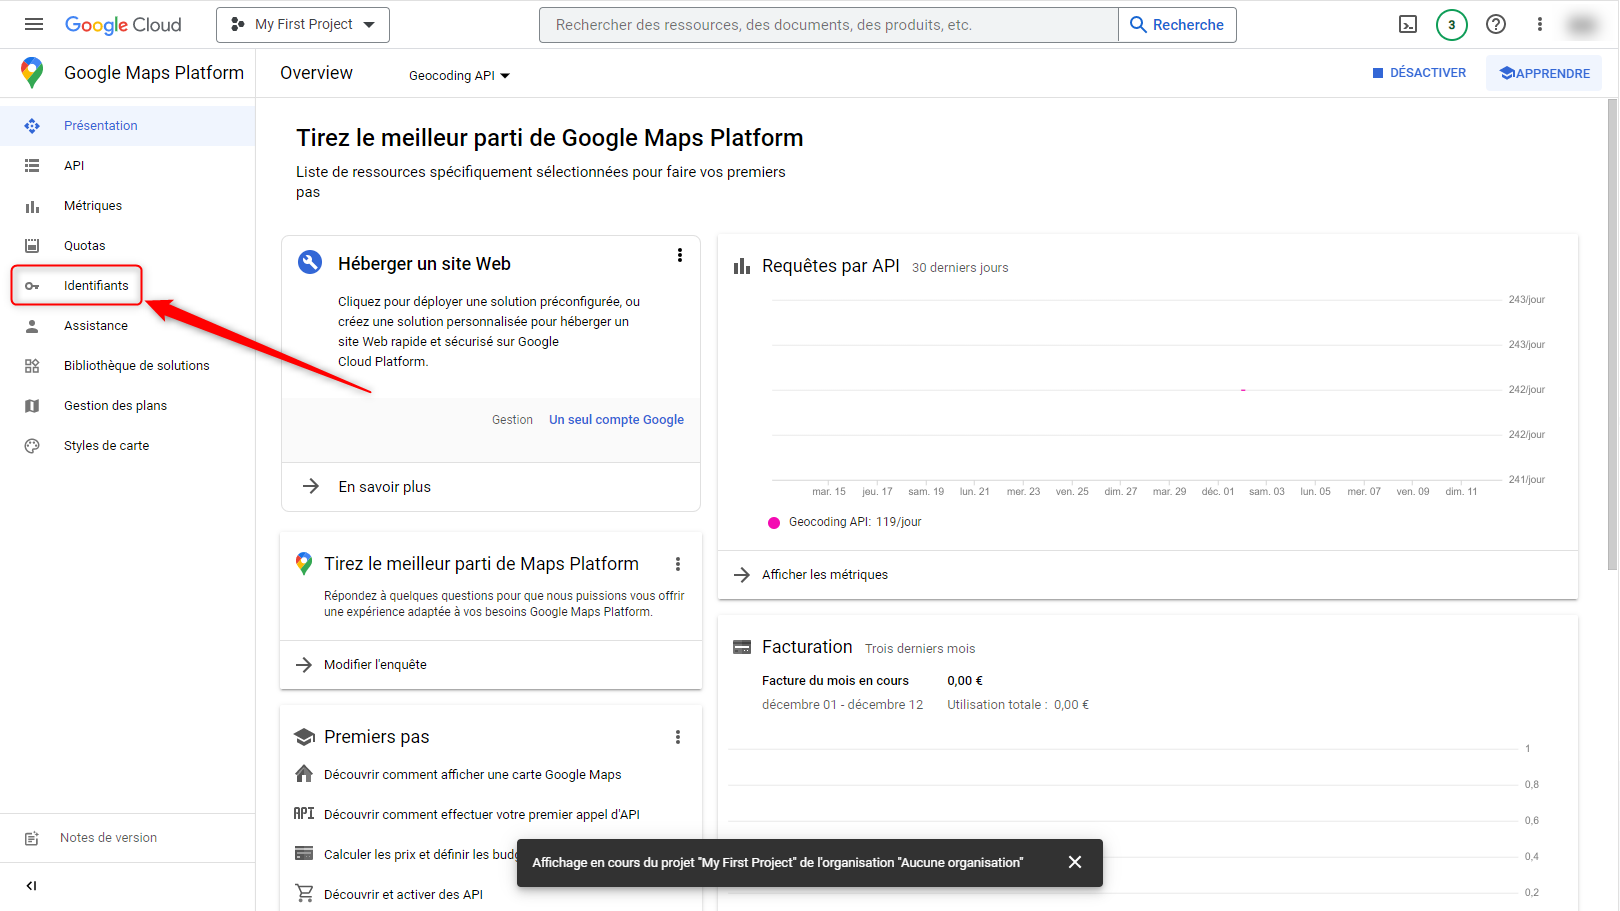Click the APPRENDRE button
Viewport: 1620px width, 911px height.
click(x=1544, y=73)
